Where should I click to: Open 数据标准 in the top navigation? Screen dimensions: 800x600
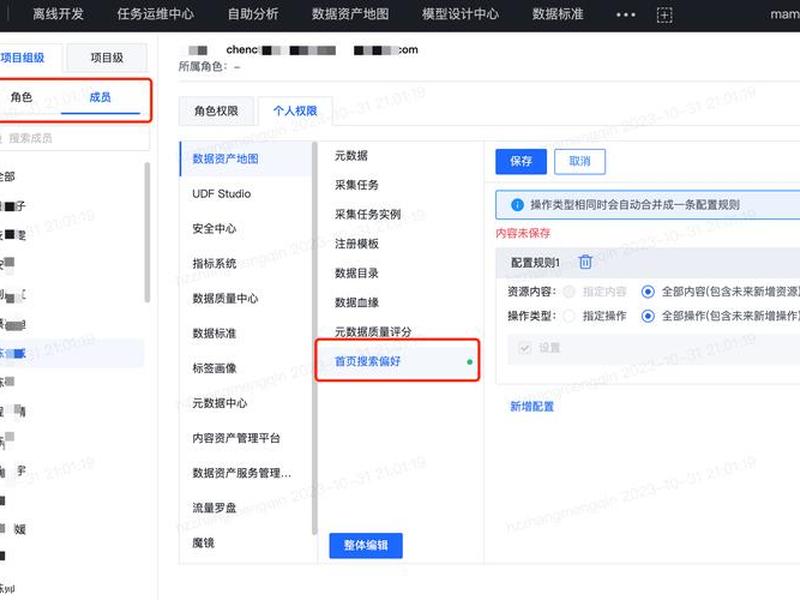pos(558,14)
